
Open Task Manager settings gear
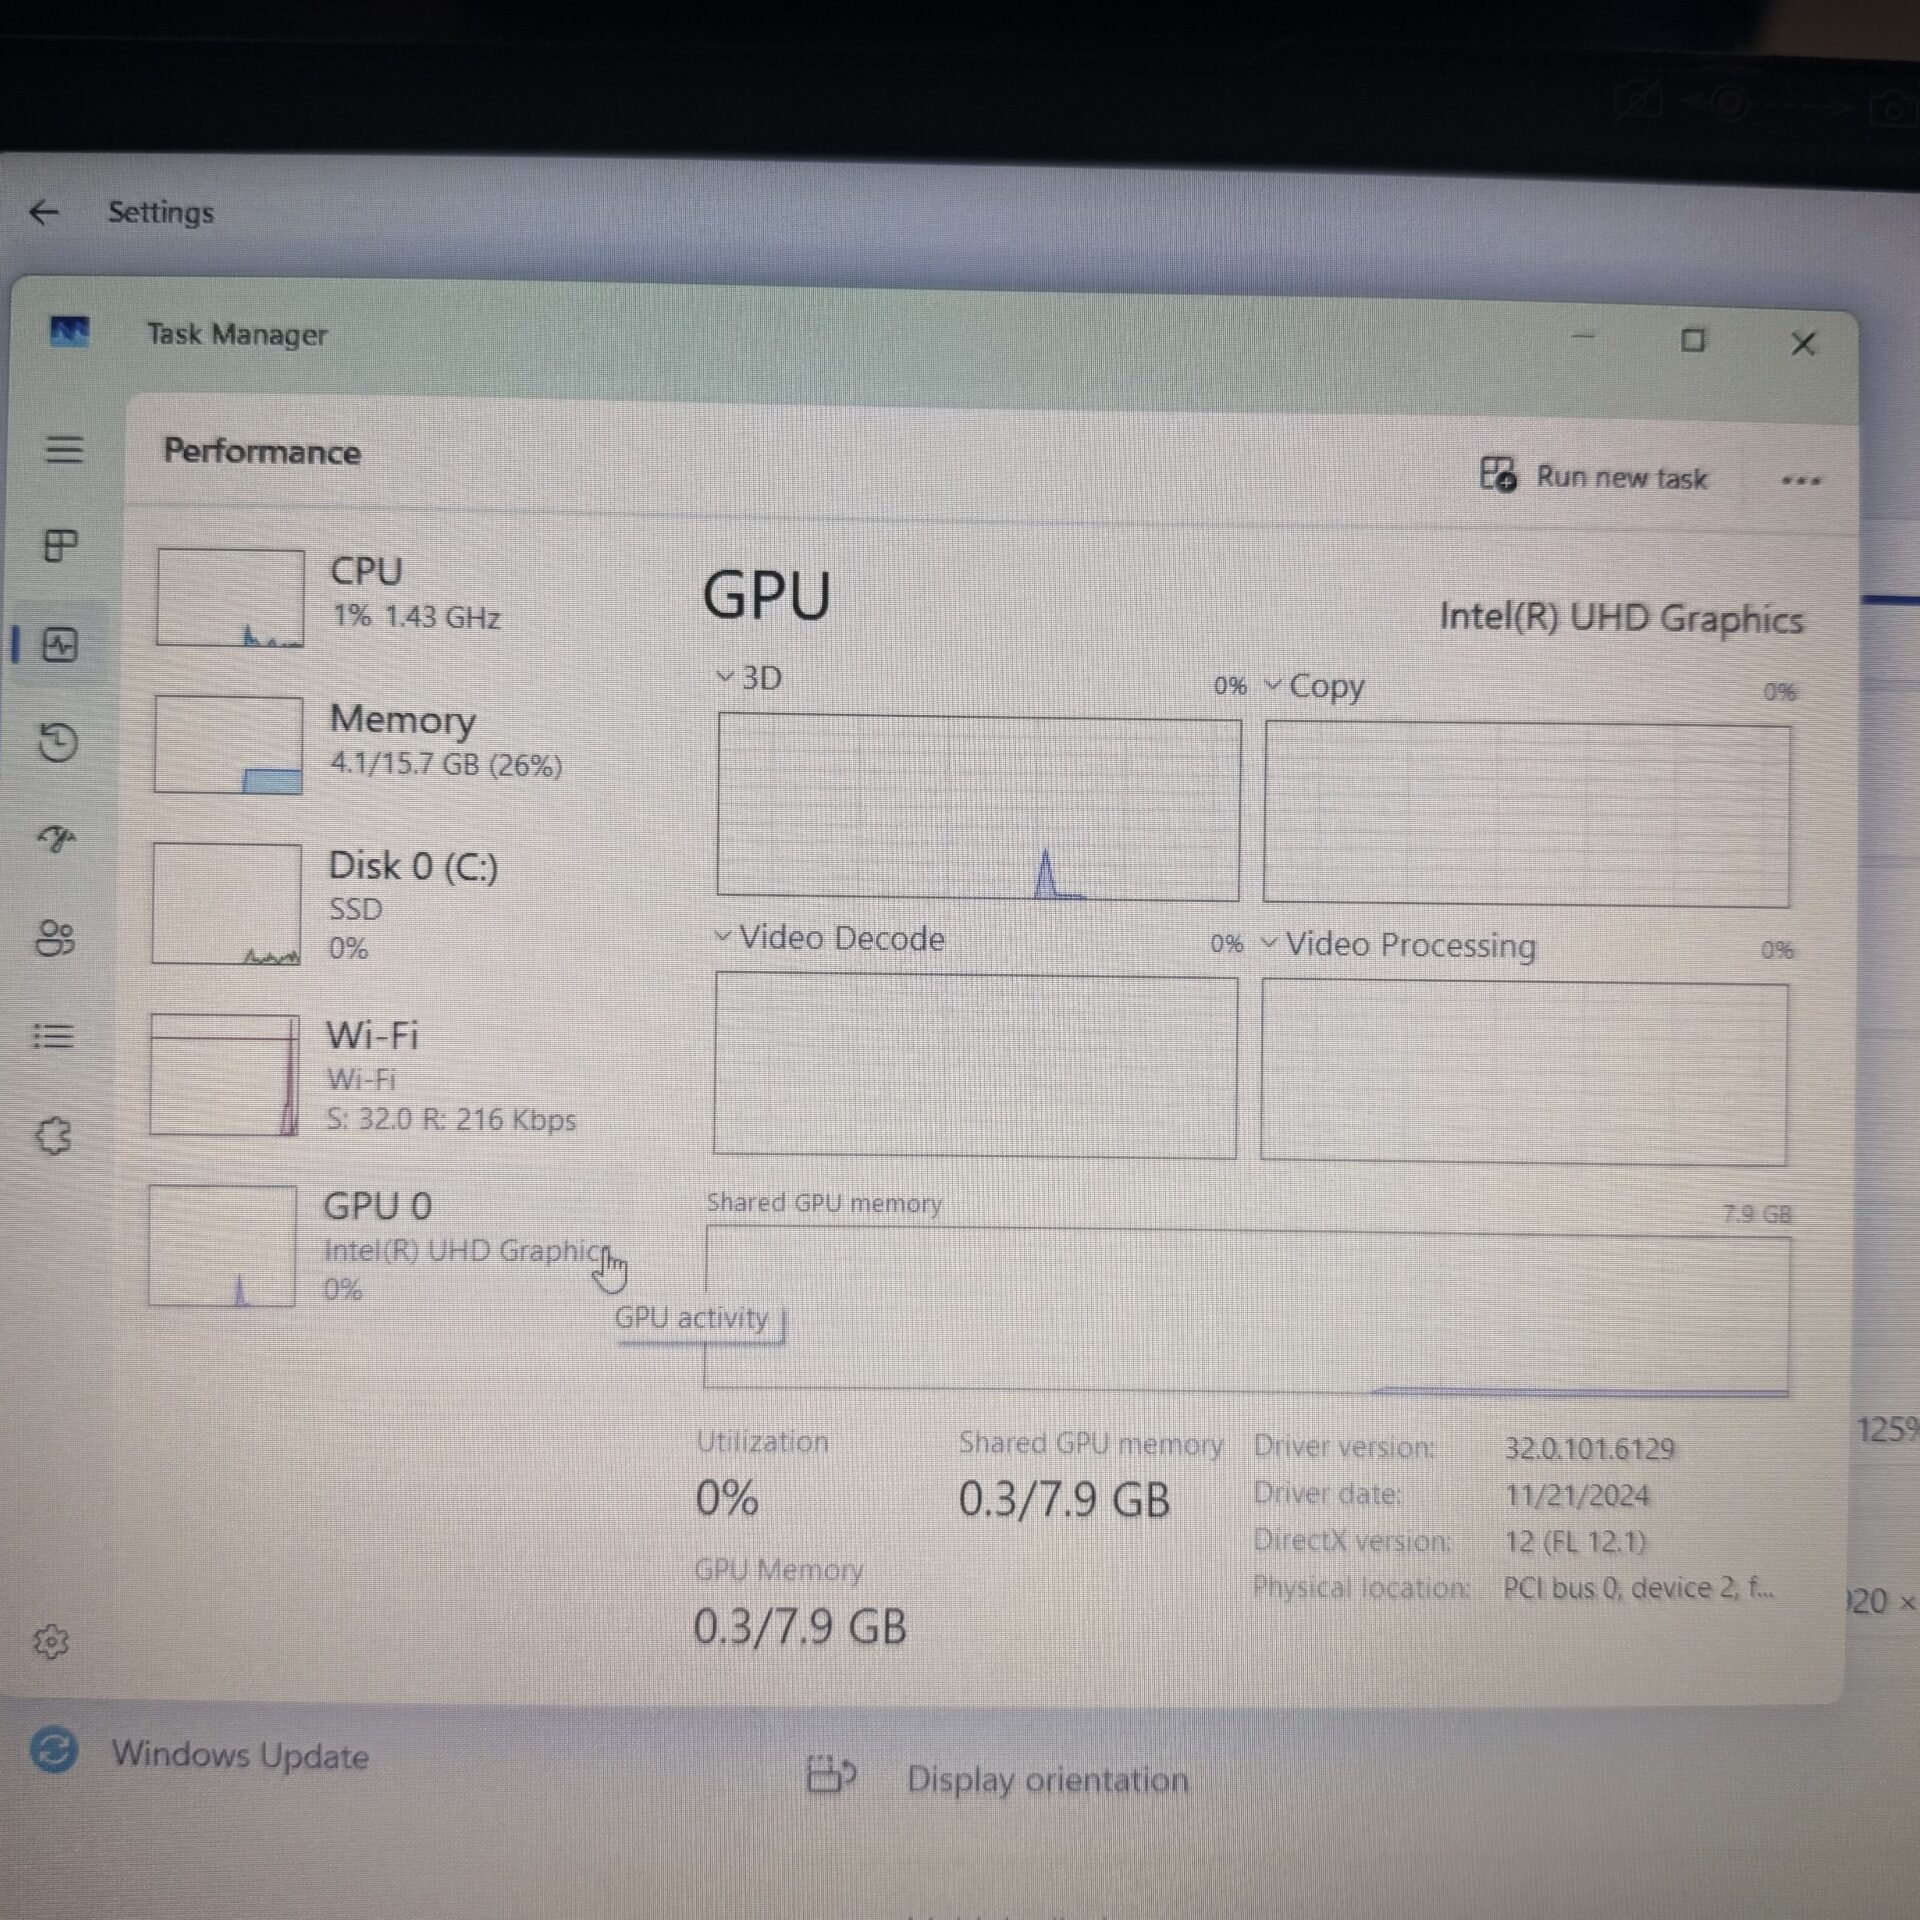tap(50, 1641)
